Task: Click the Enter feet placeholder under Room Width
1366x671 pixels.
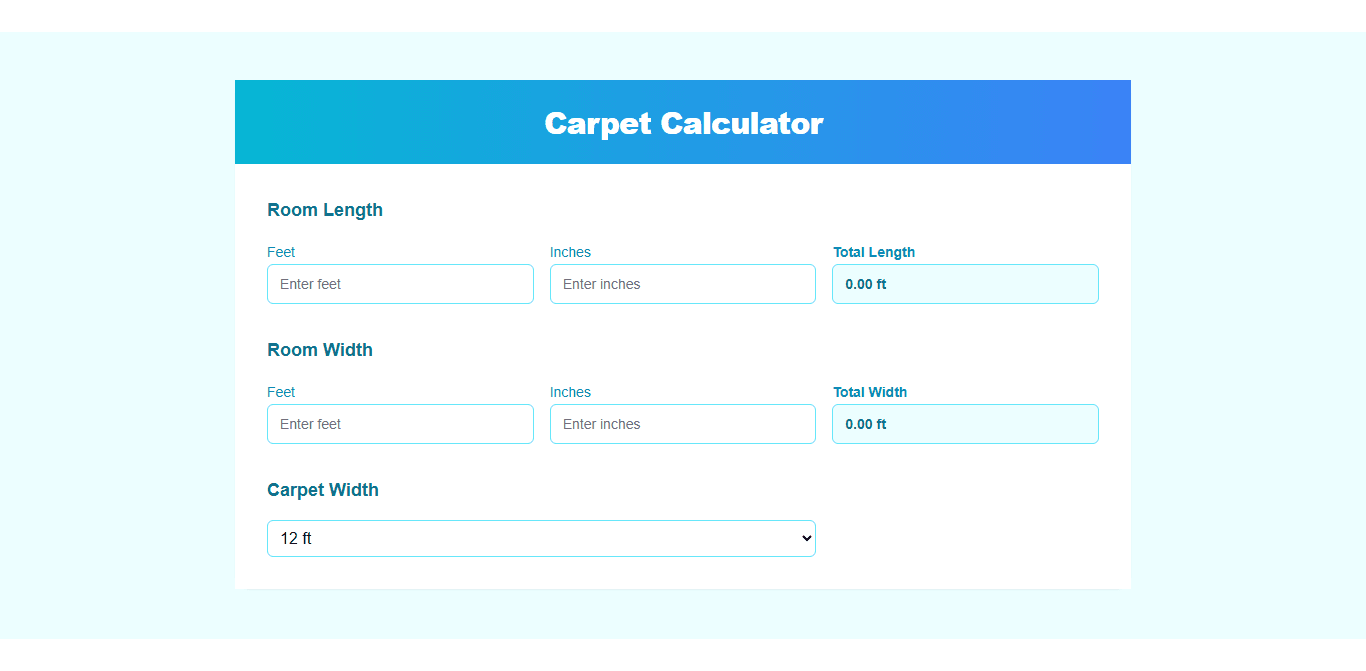Action: 308,424
